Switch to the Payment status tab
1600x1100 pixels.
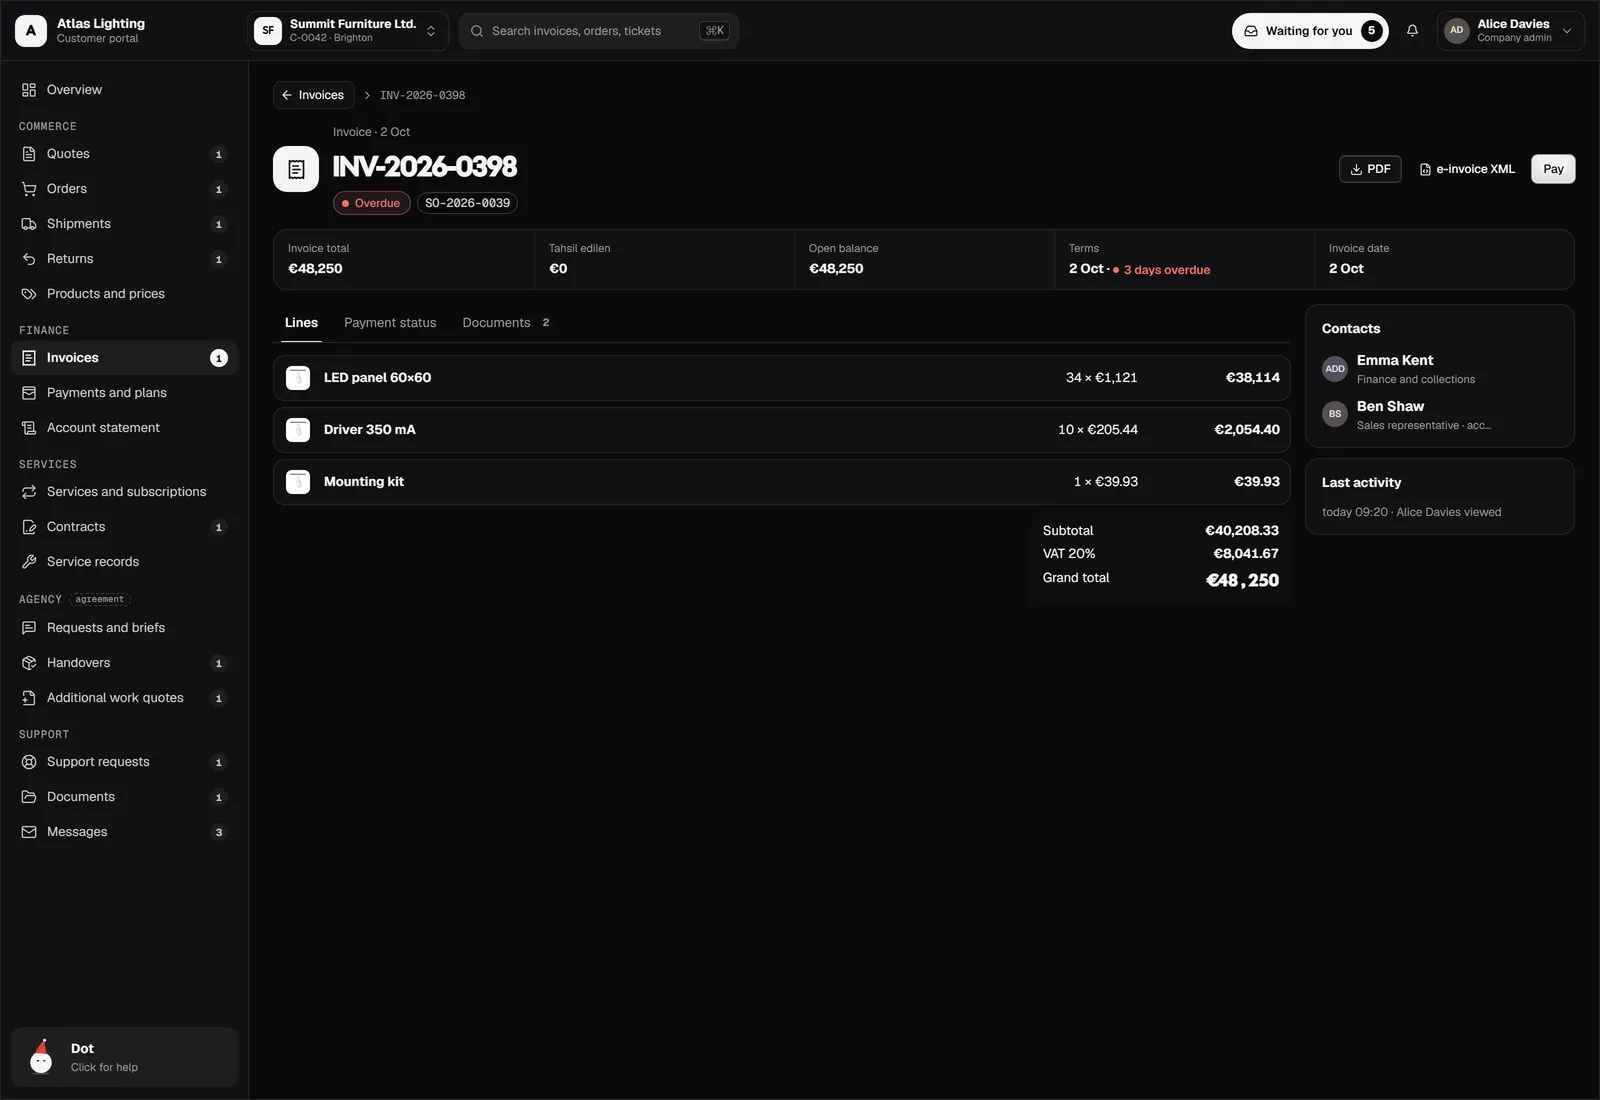(390, 323)
